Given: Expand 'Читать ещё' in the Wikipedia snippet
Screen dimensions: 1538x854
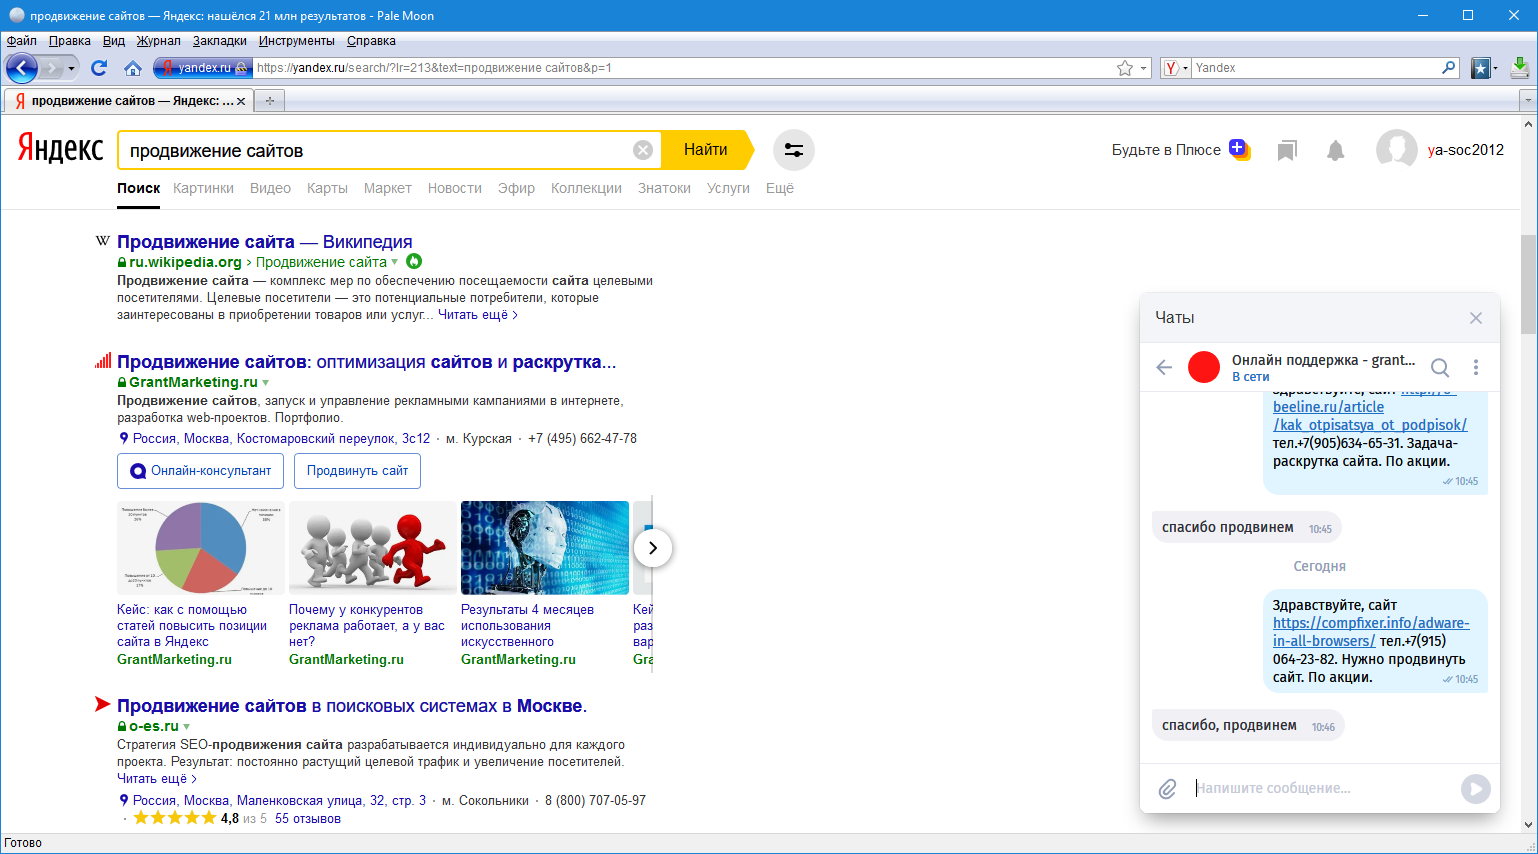Looking at the screenshot, I should pyautogui.click(x=478, y=315).
